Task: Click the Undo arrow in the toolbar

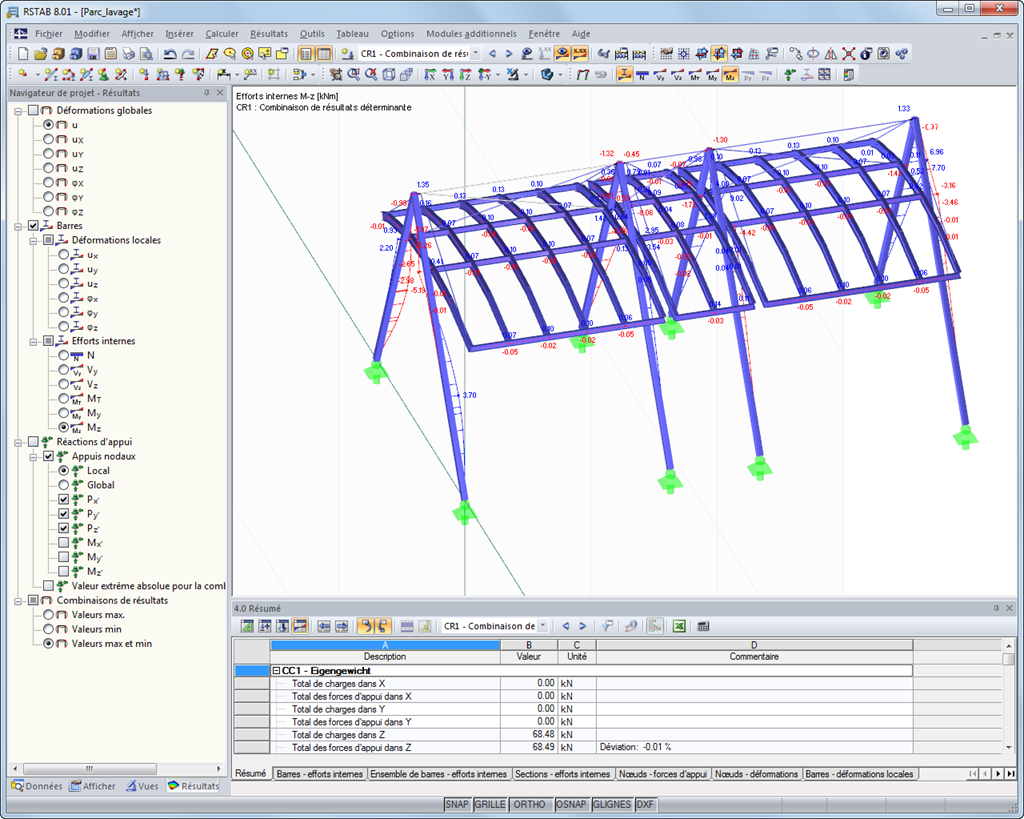Action: (169, 54)
